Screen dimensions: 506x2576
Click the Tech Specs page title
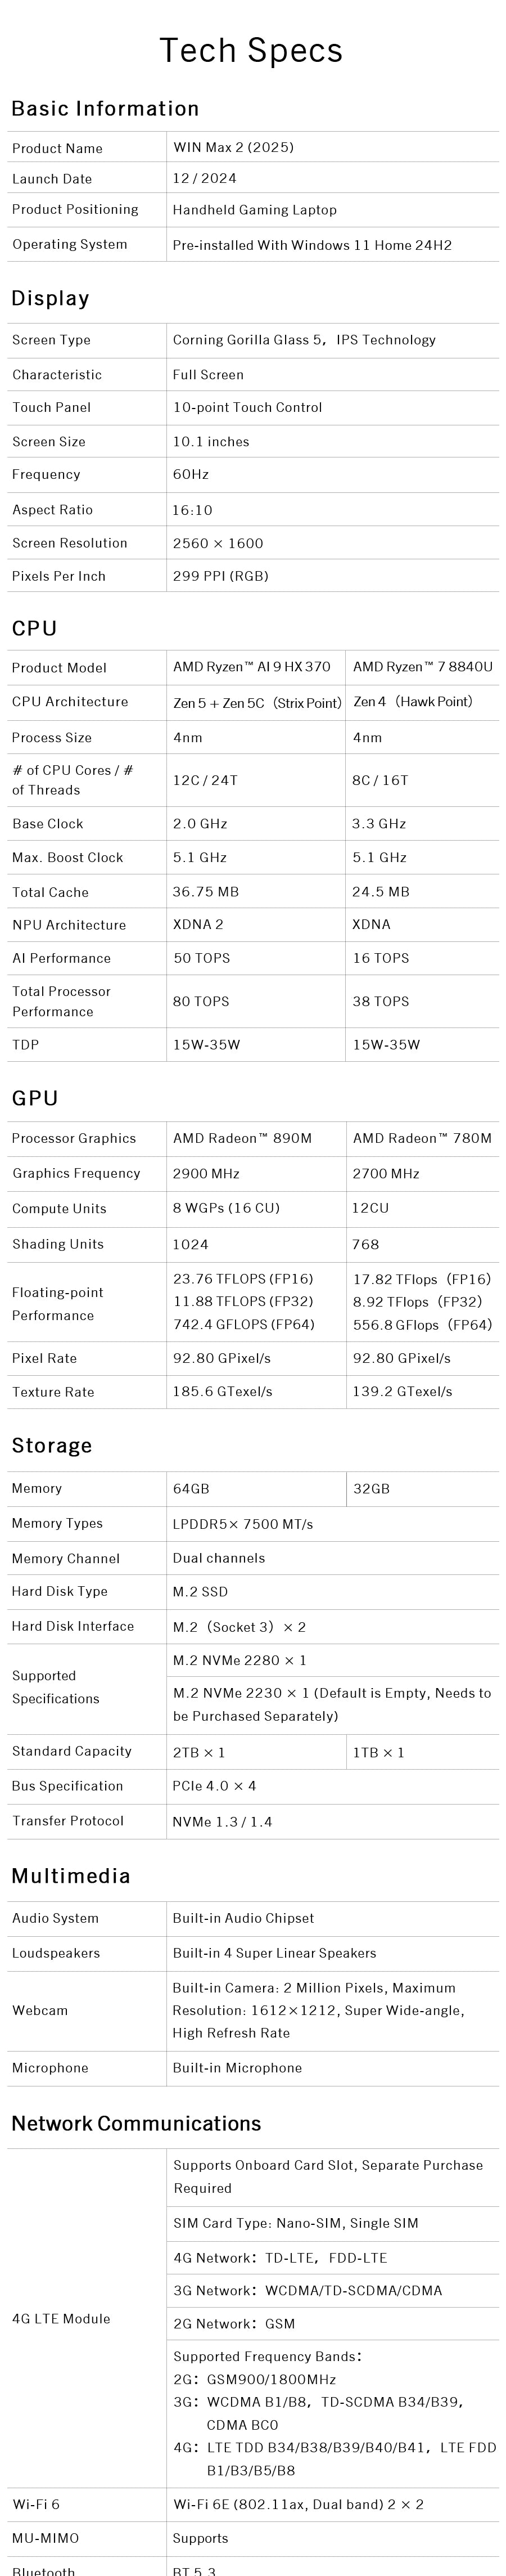[251, 50]
